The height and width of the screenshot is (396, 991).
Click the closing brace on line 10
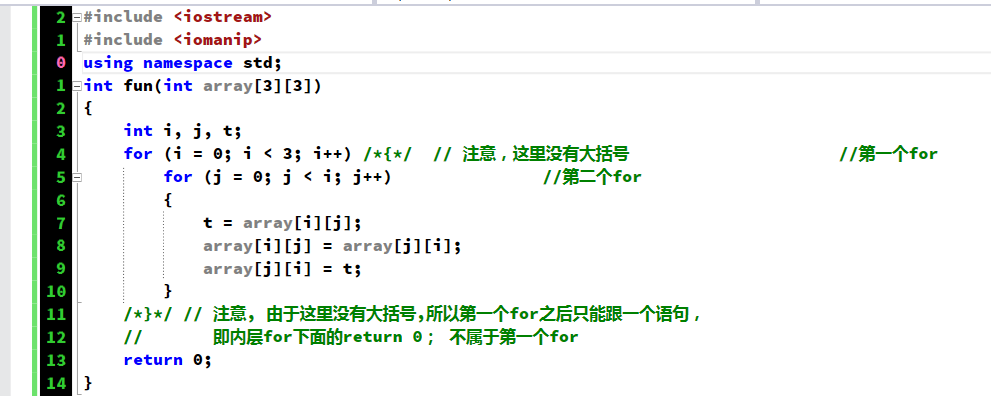pyautogui.click(x=168, y=292)
